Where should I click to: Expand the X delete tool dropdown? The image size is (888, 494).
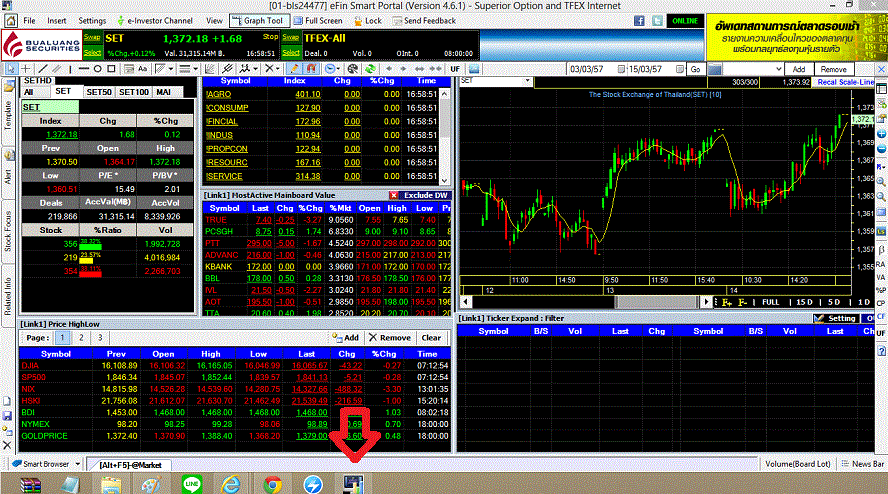tap(277, 69)
